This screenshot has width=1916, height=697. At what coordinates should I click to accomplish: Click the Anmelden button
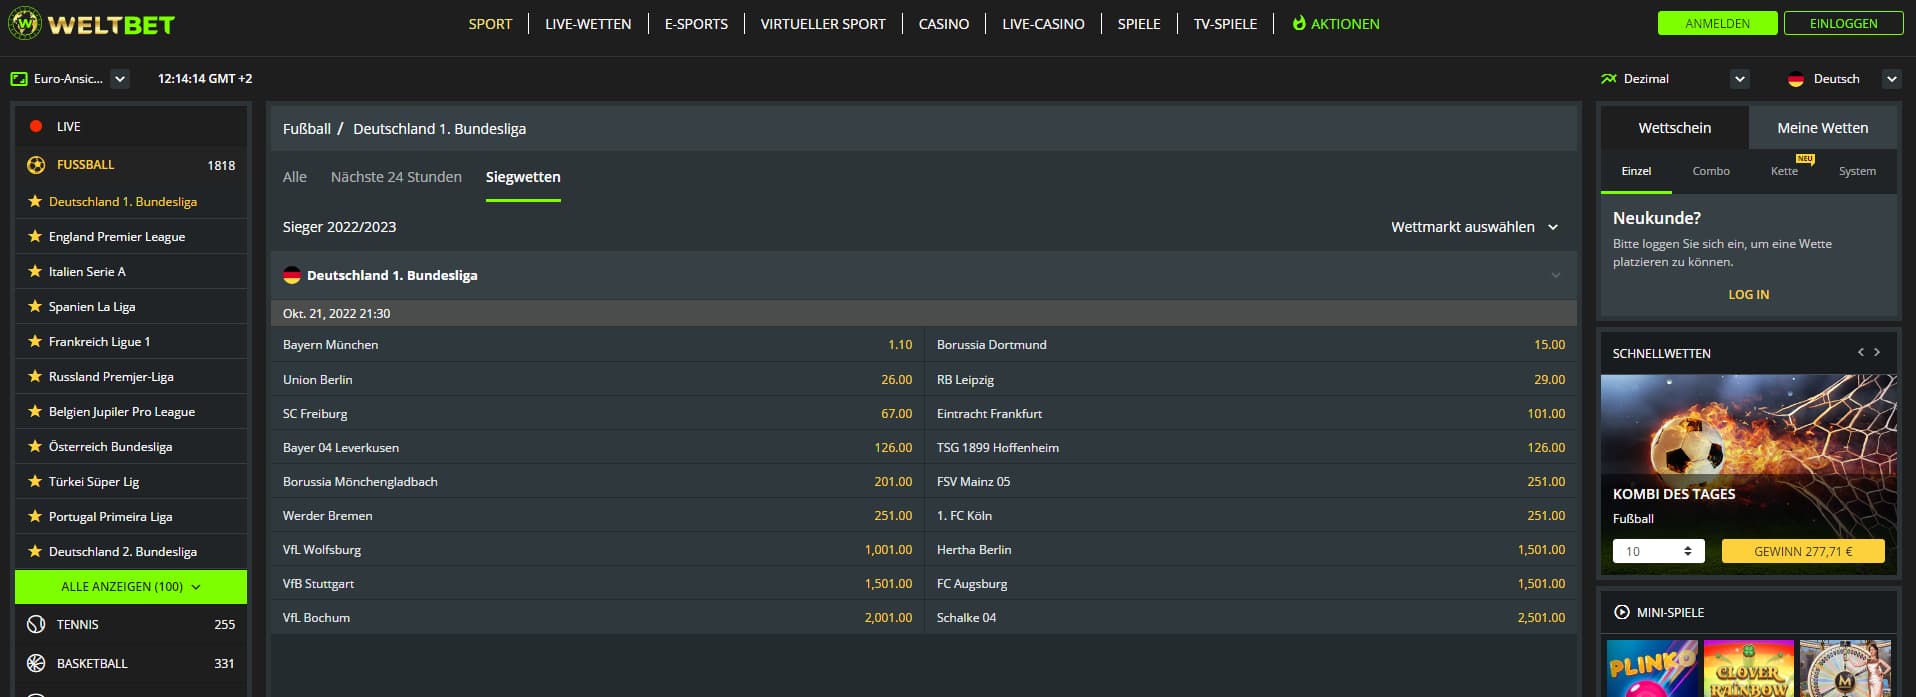(1717, 23)
